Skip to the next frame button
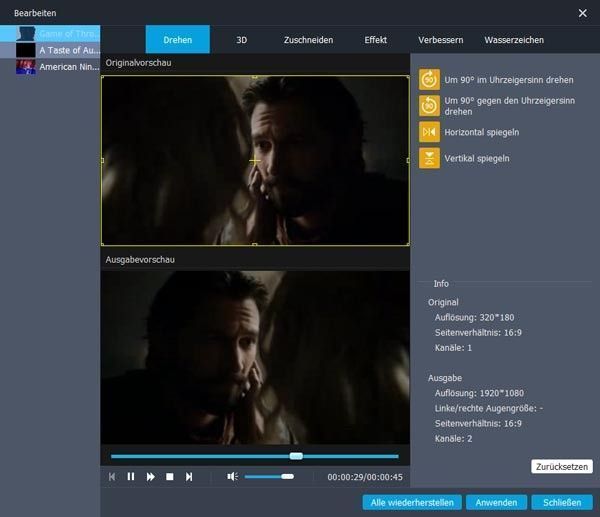This screenshot has width=600, height=517. click(189, 476)
